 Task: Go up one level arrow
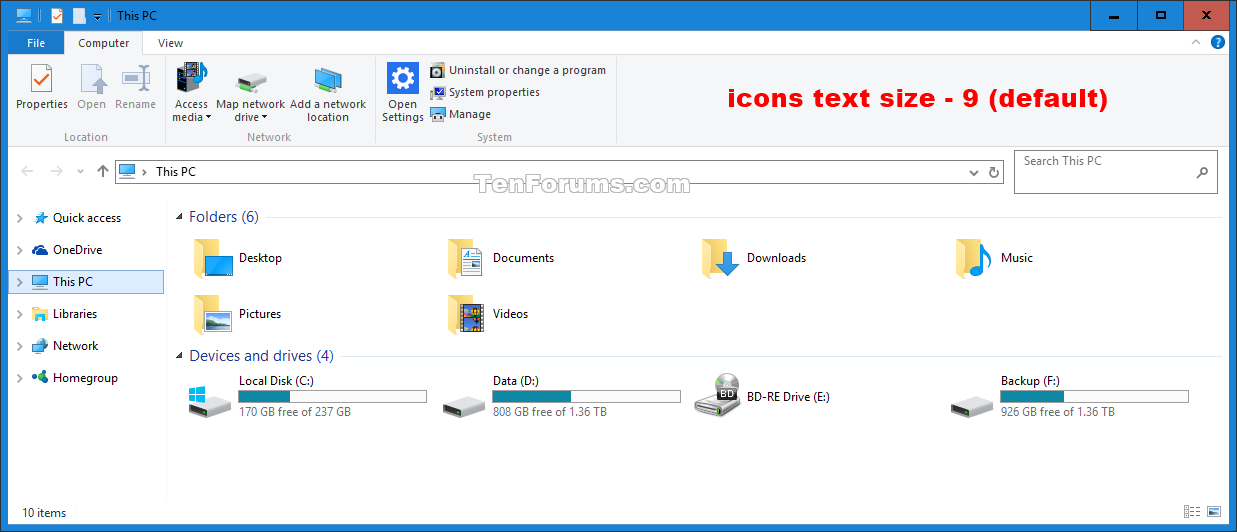point(102,172)
